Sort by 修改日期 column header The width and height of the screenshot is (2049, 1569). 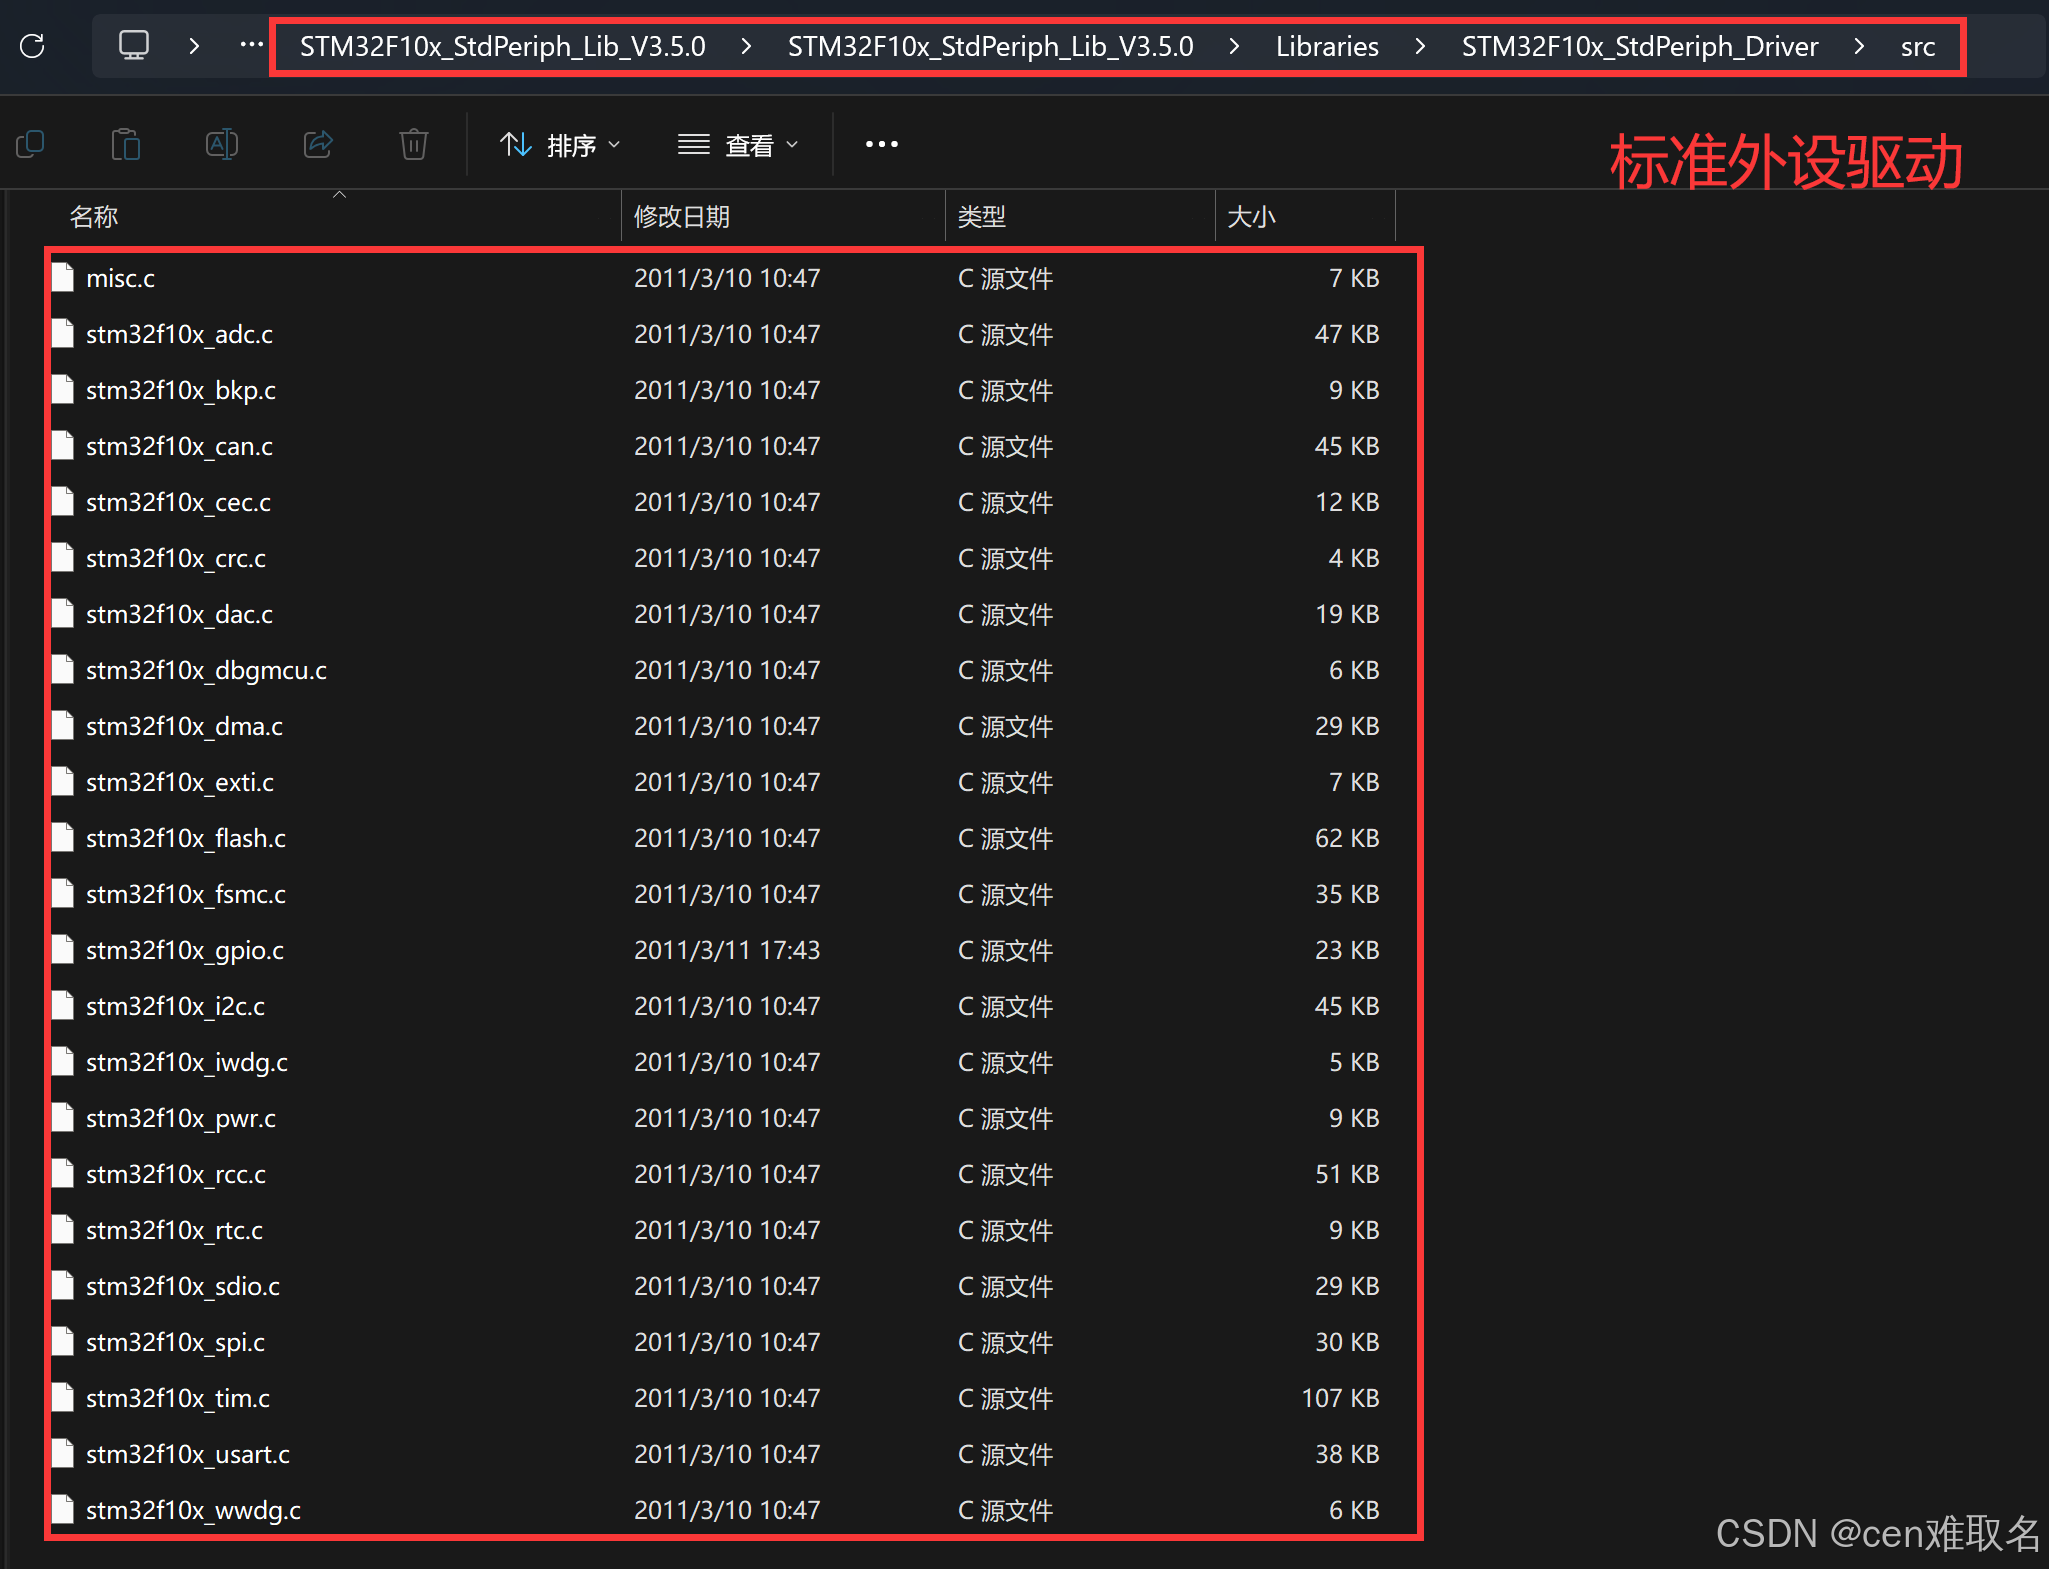pyautogui.click(x=682, y=217)
